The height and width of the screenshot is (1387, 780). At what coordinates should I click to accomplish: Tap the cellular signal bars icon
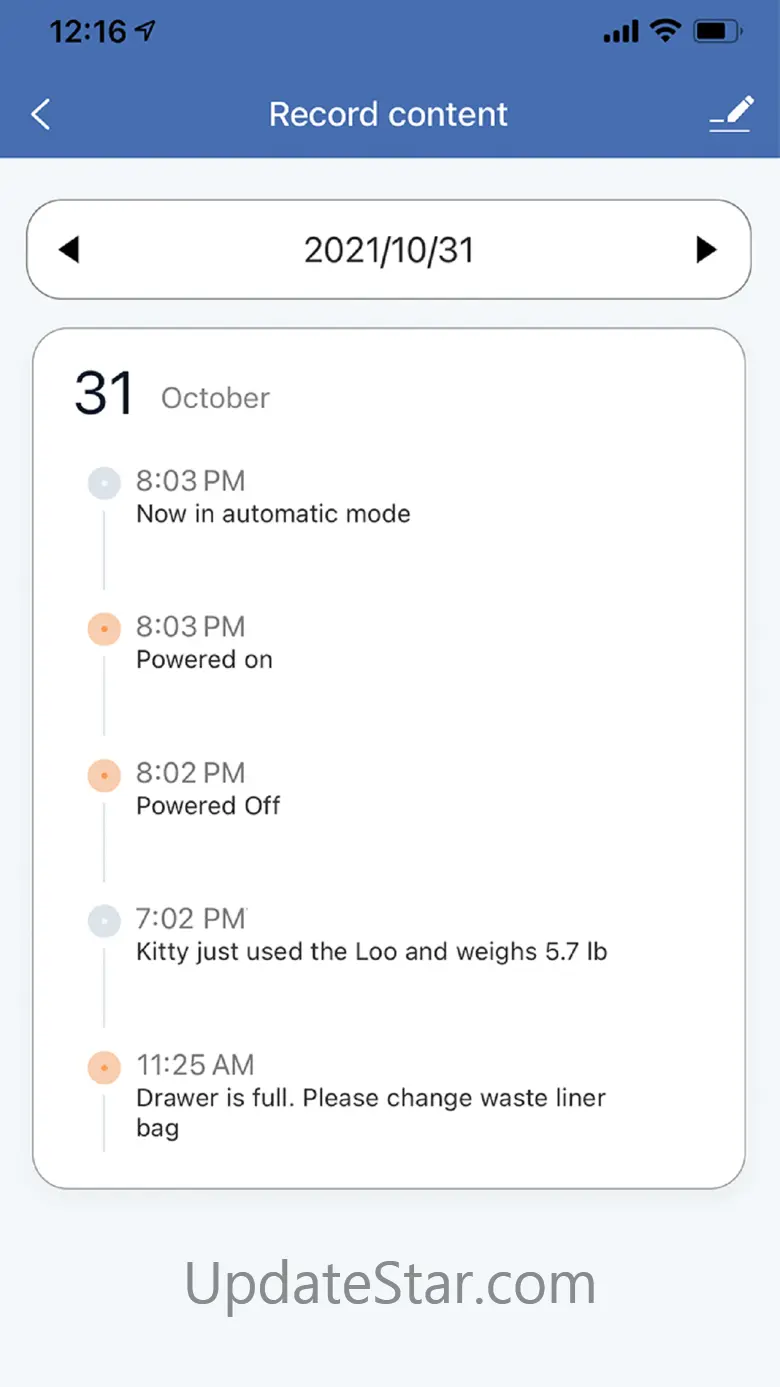click(620, 33)
